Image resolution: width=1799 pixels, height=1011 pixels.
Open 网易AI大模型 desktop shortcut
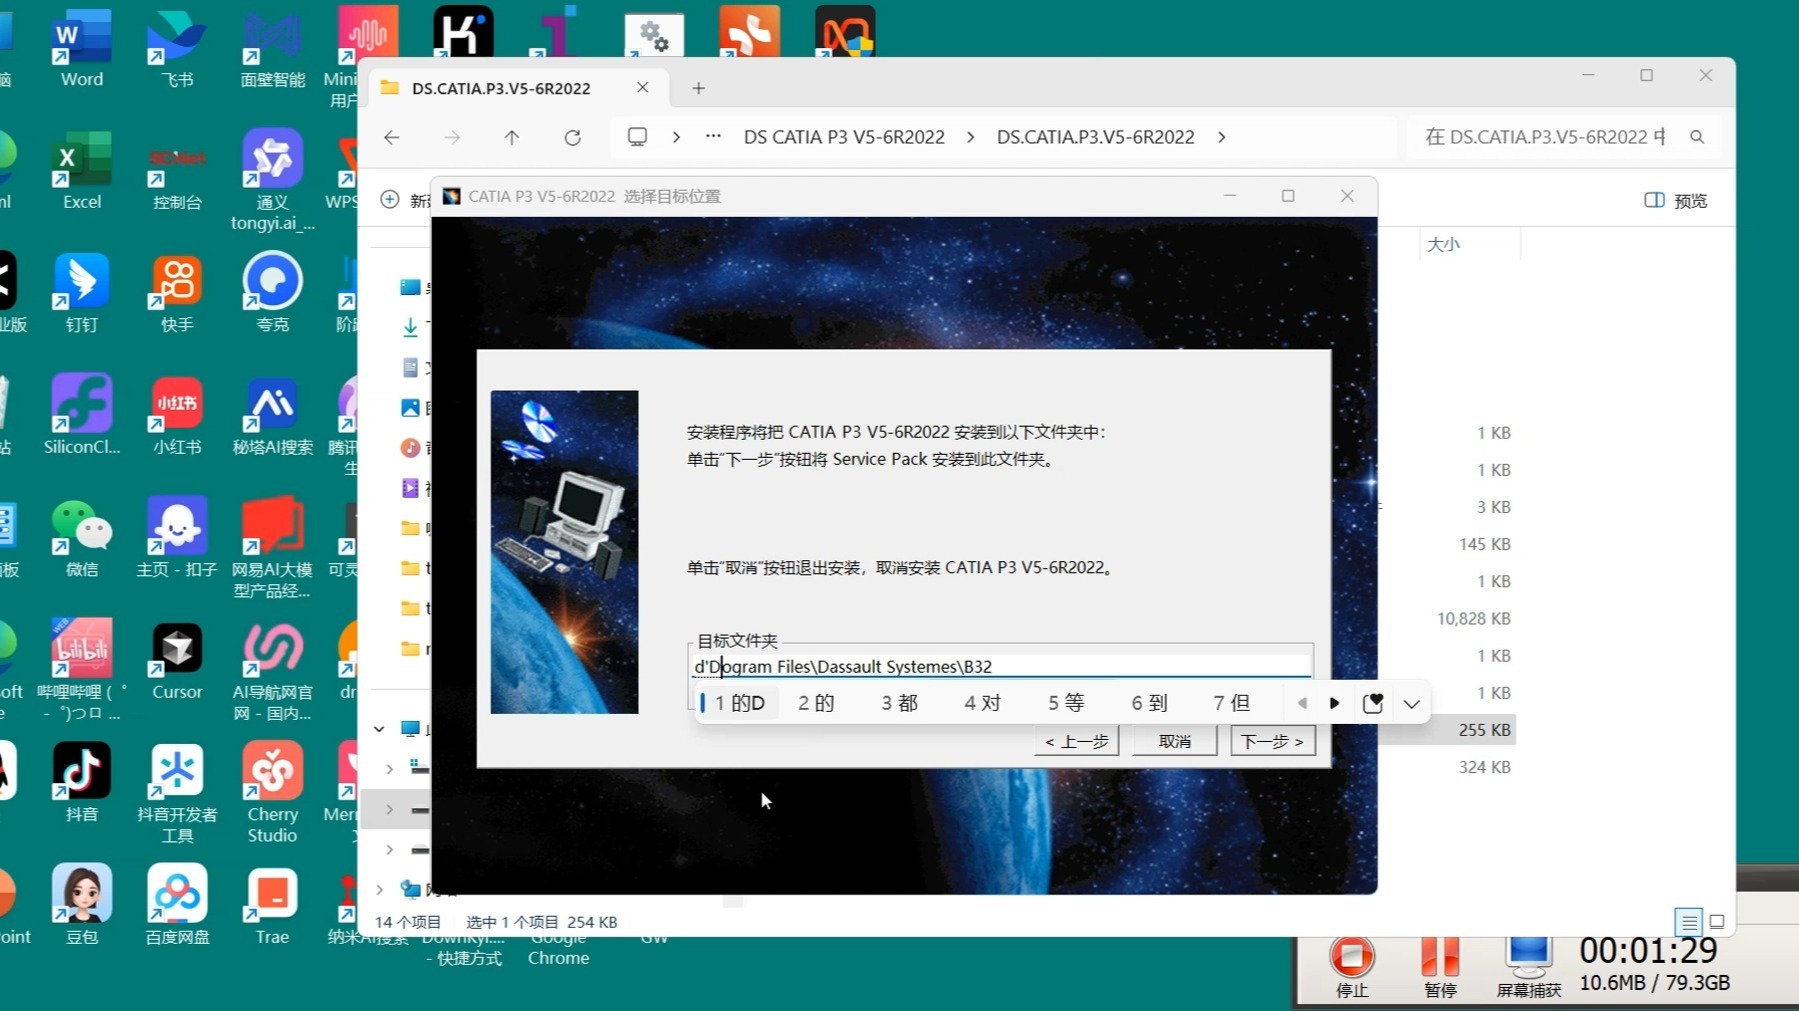pos(272,547)
